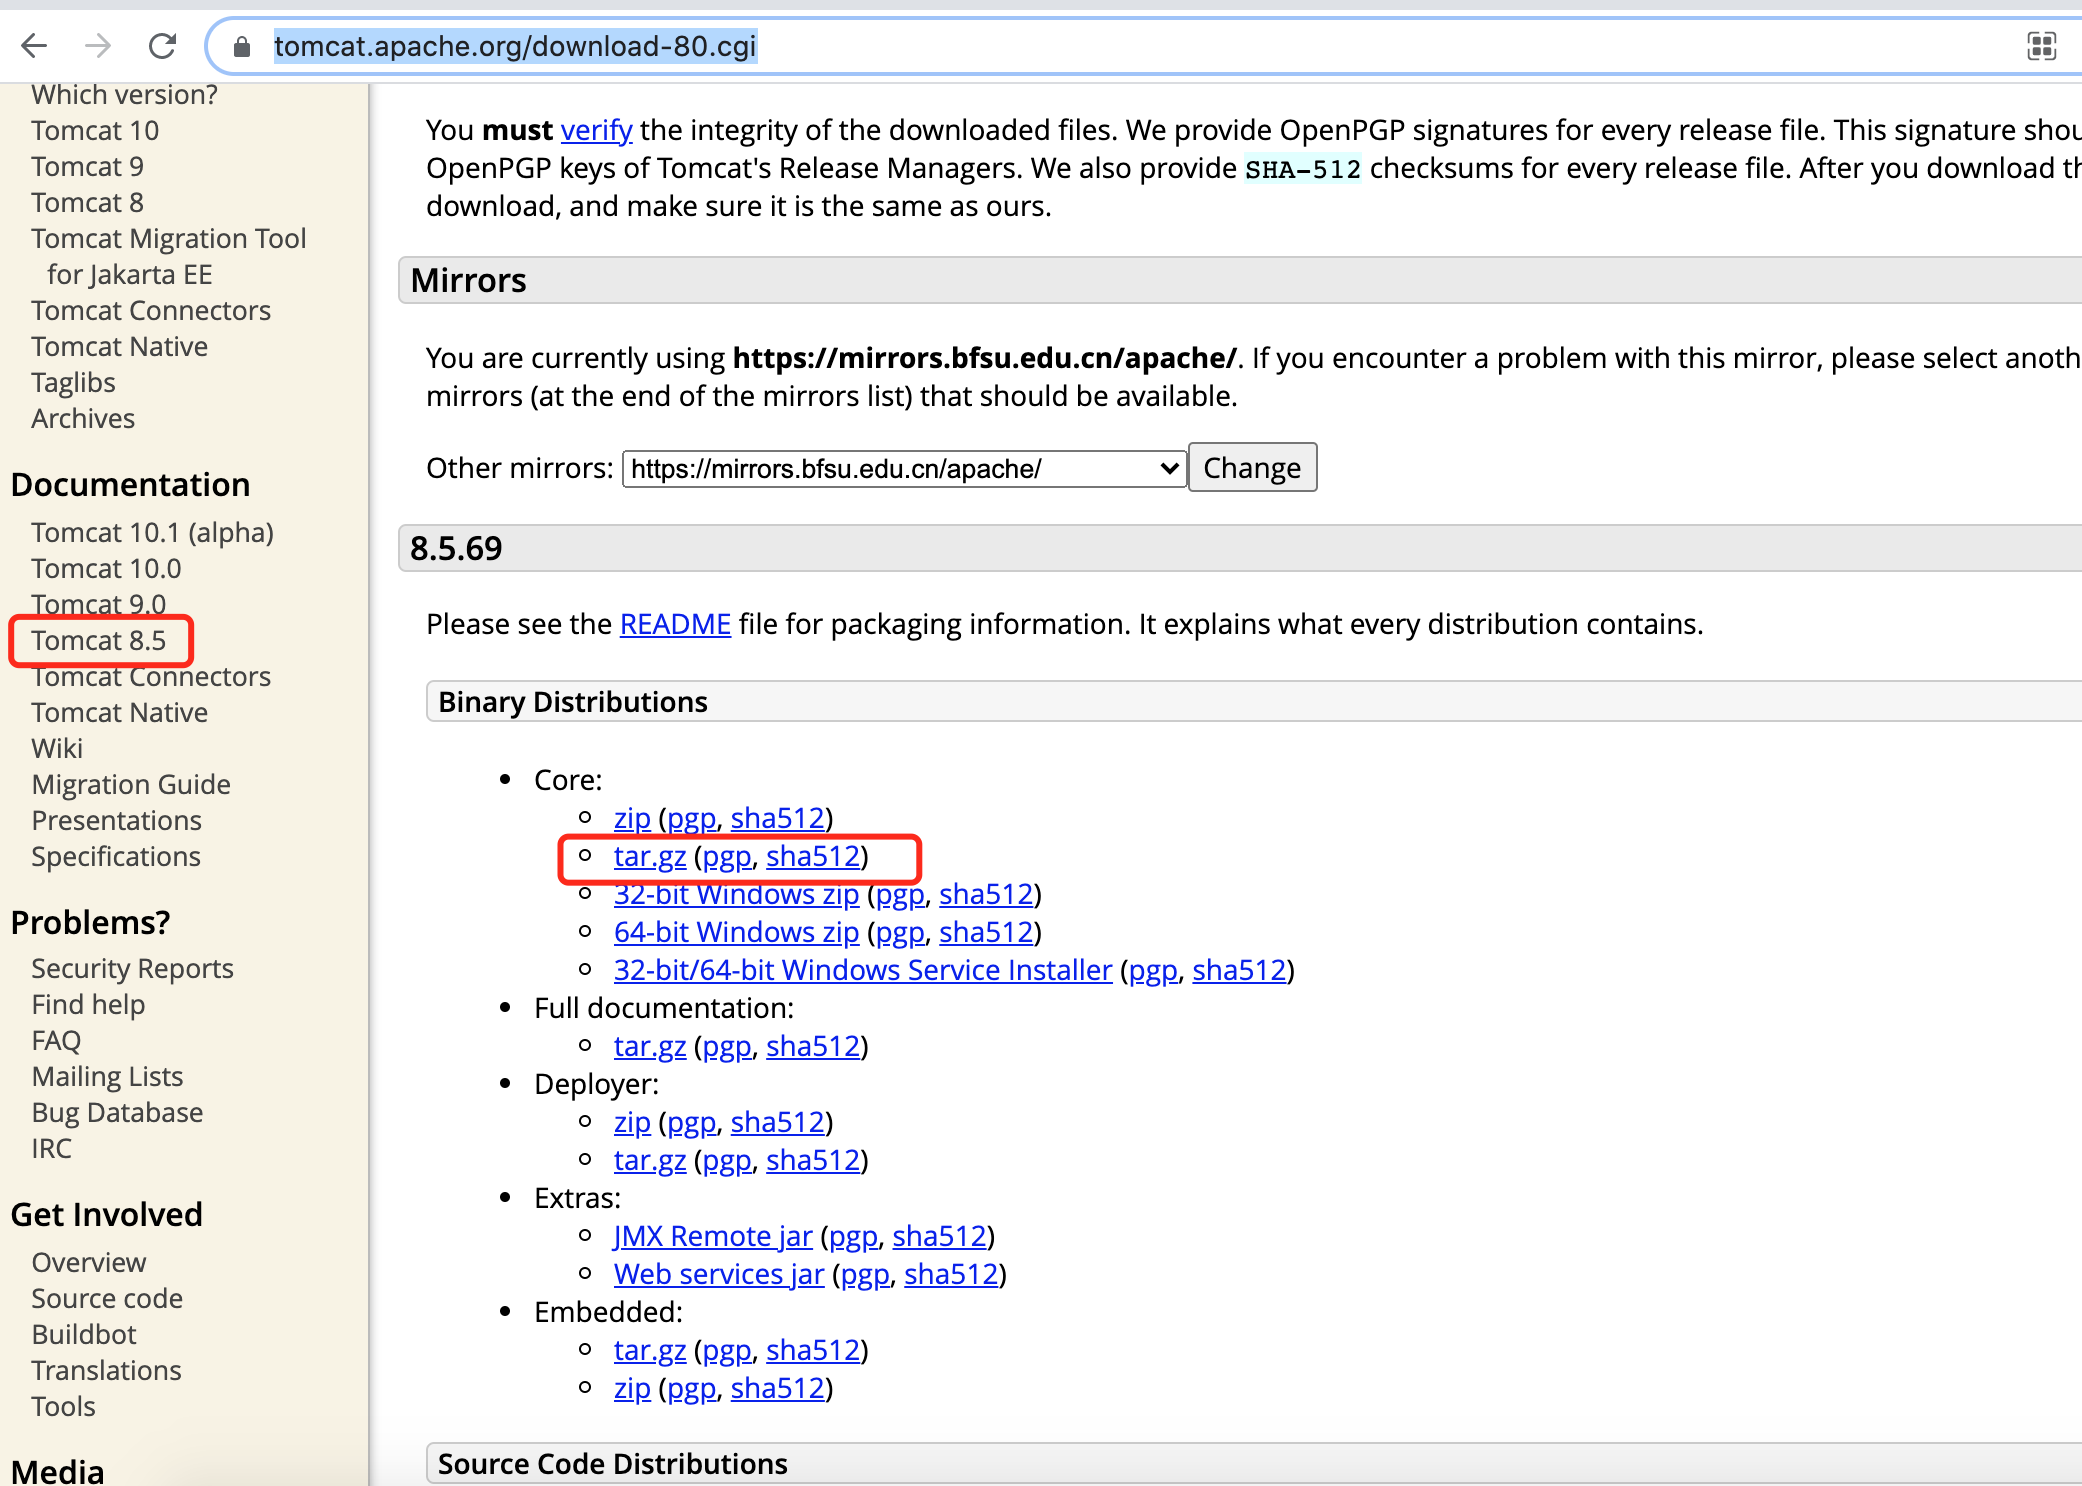
Task: Download JMX Remote jar
Action: tap(713, 1236)
